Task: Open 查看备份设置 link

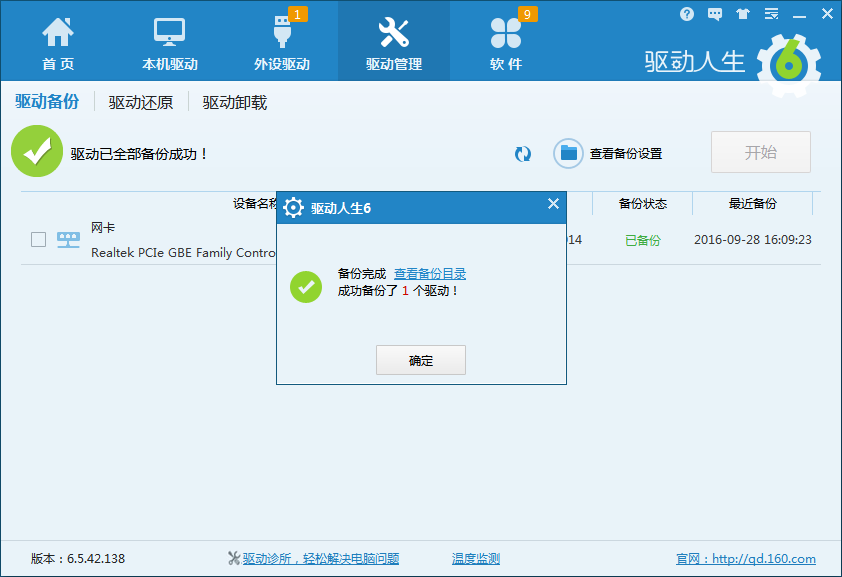Action: (626, 154)
